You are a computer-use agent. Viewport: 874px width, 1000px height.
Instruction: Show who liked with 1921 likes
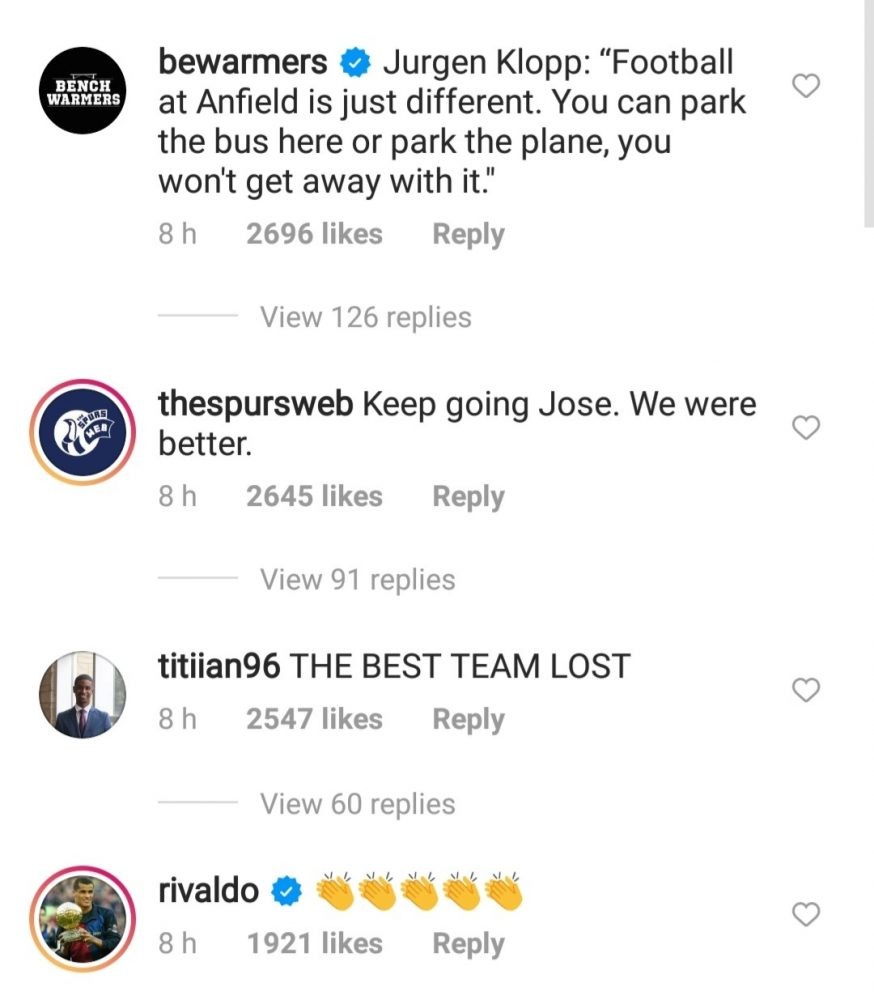[315, 943]
